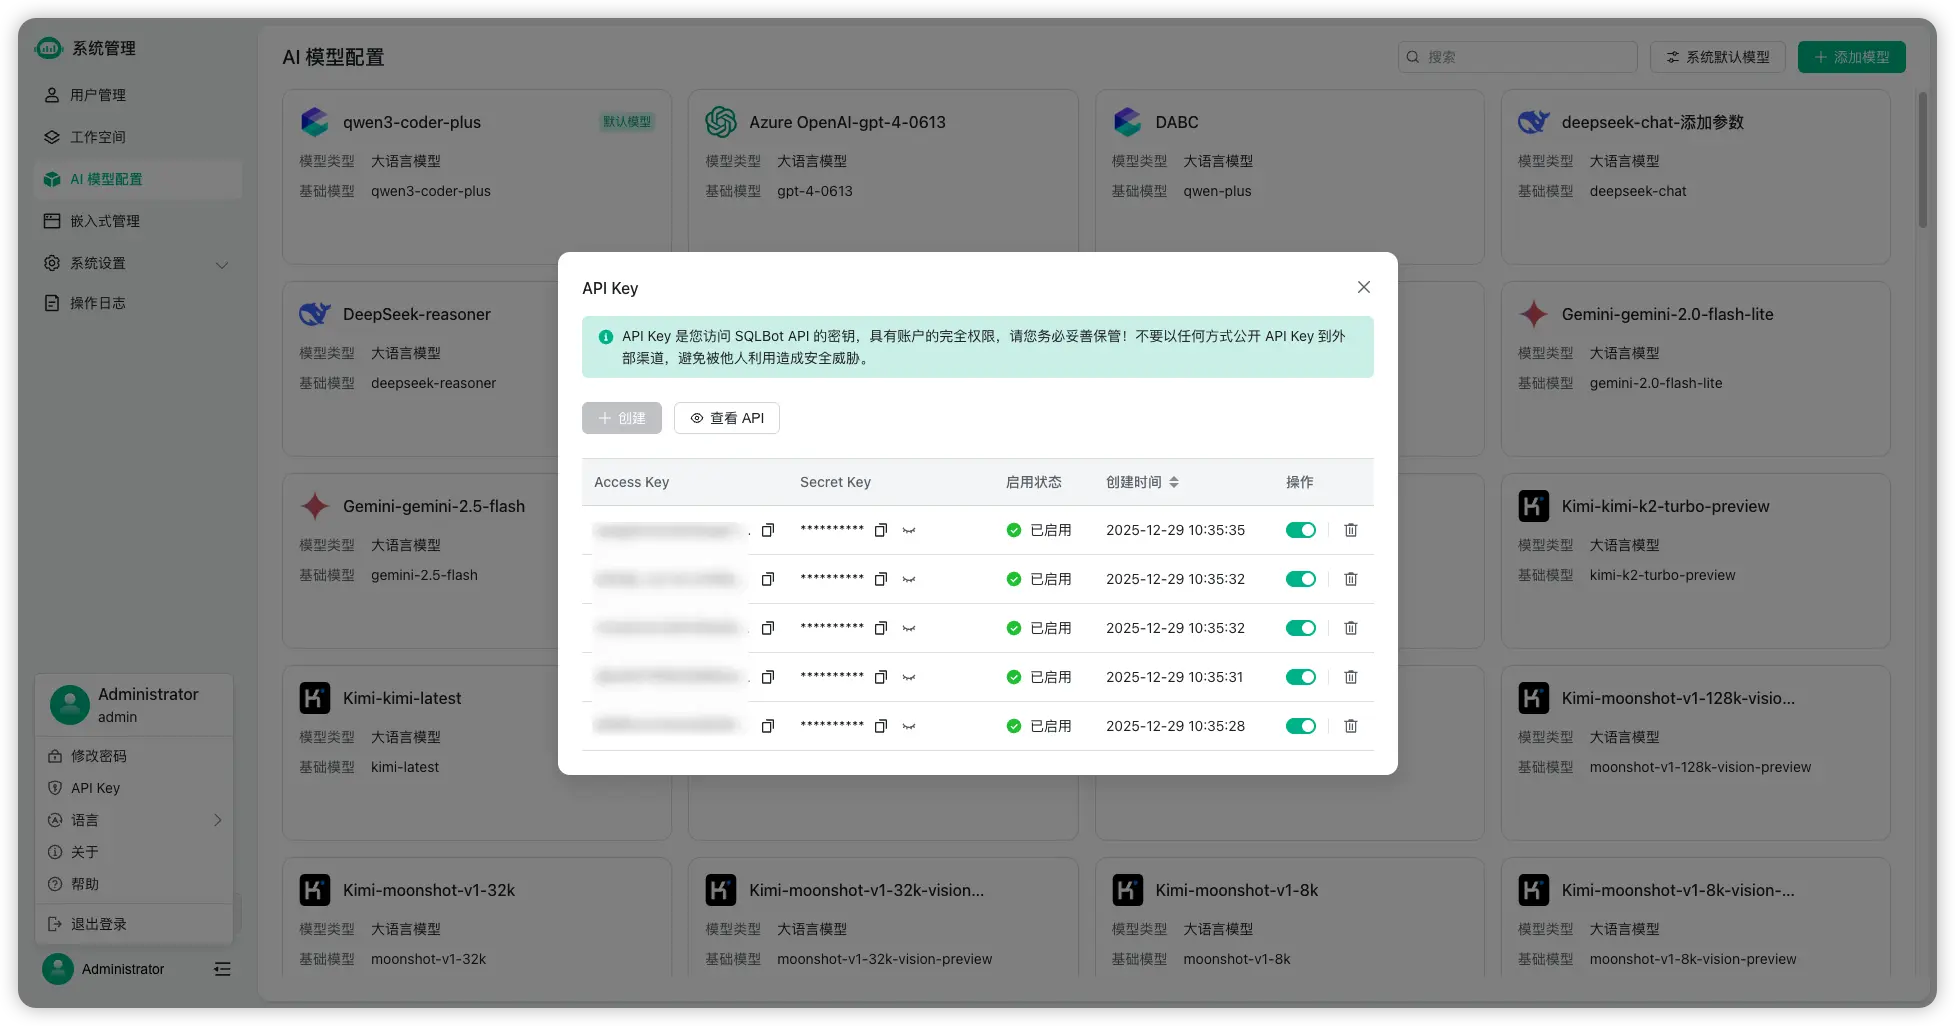Collapse the sidebar with the bottom menu icon
This screenshot has width=1955, height=1026.
click(x=222, y=969)
